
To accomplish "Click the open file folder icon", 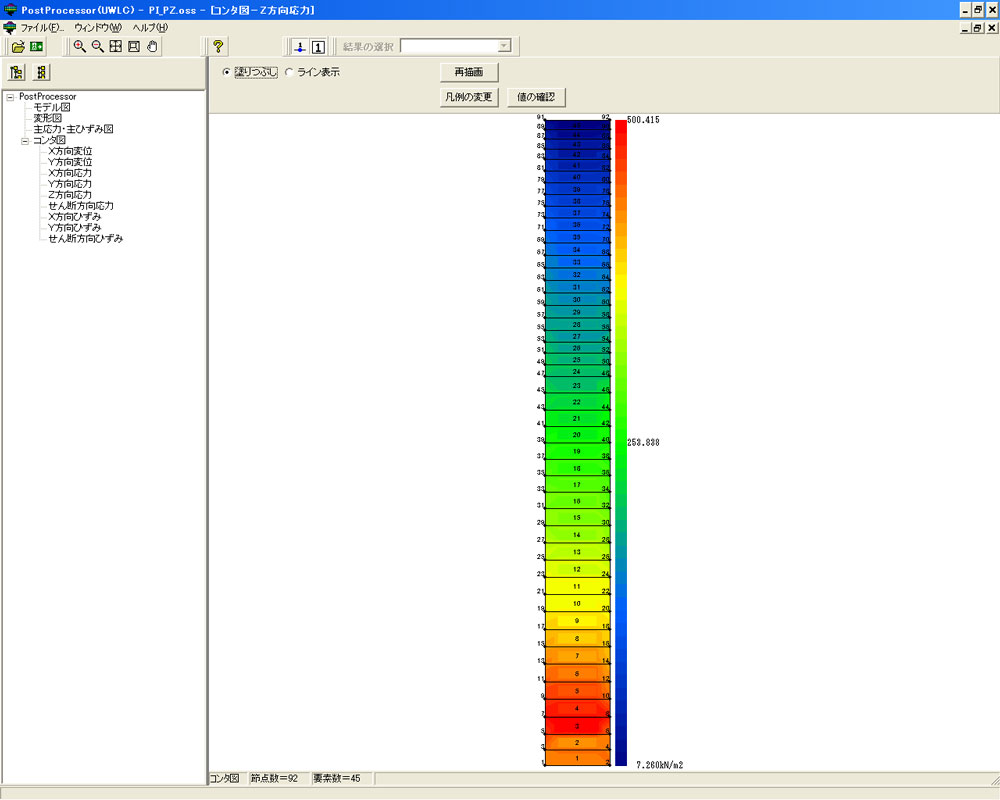I will click(18, 46).
